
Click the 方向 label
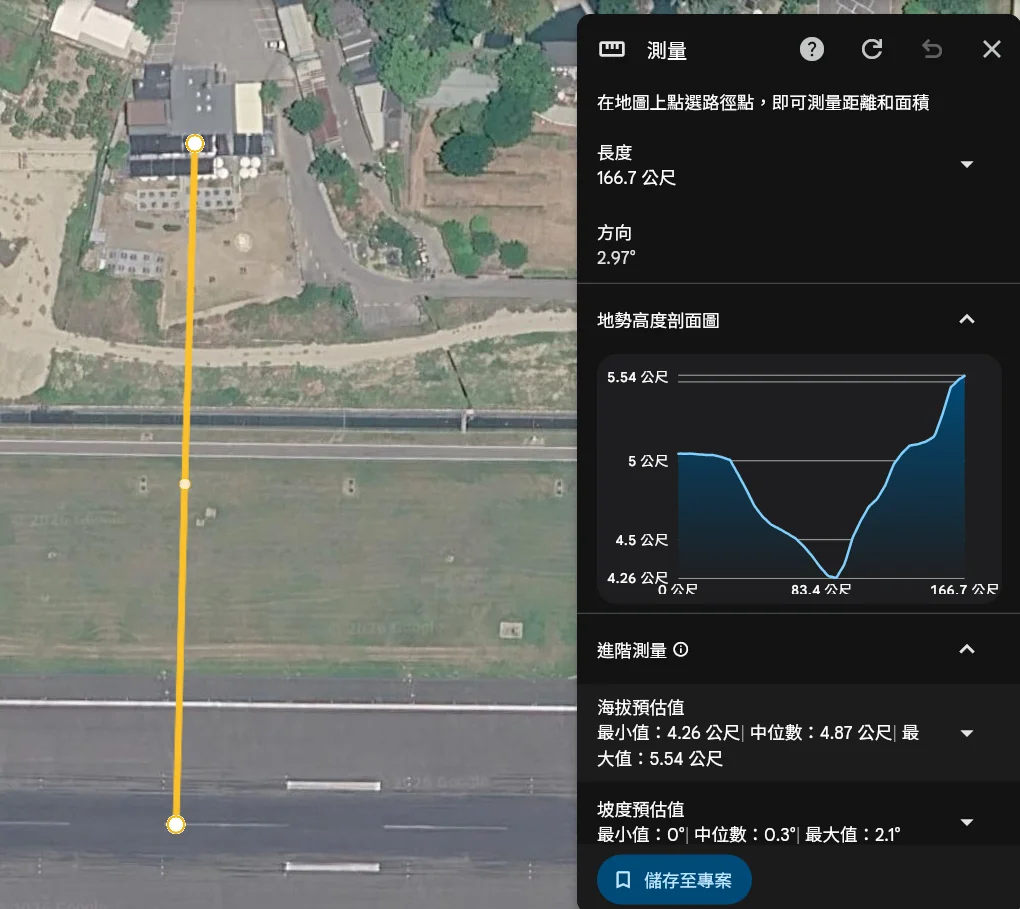(x=615, y=233)
